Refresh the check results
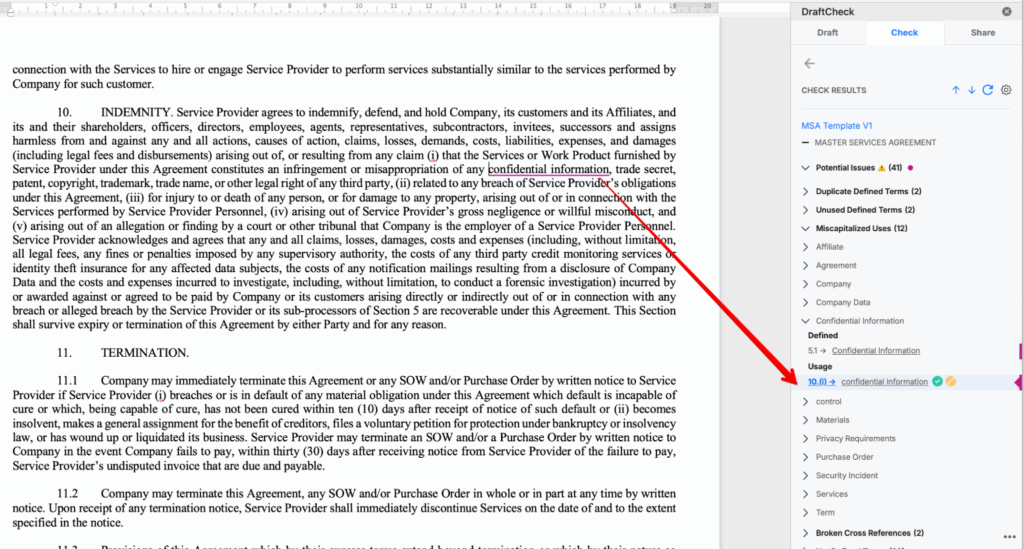 (988, 90)
